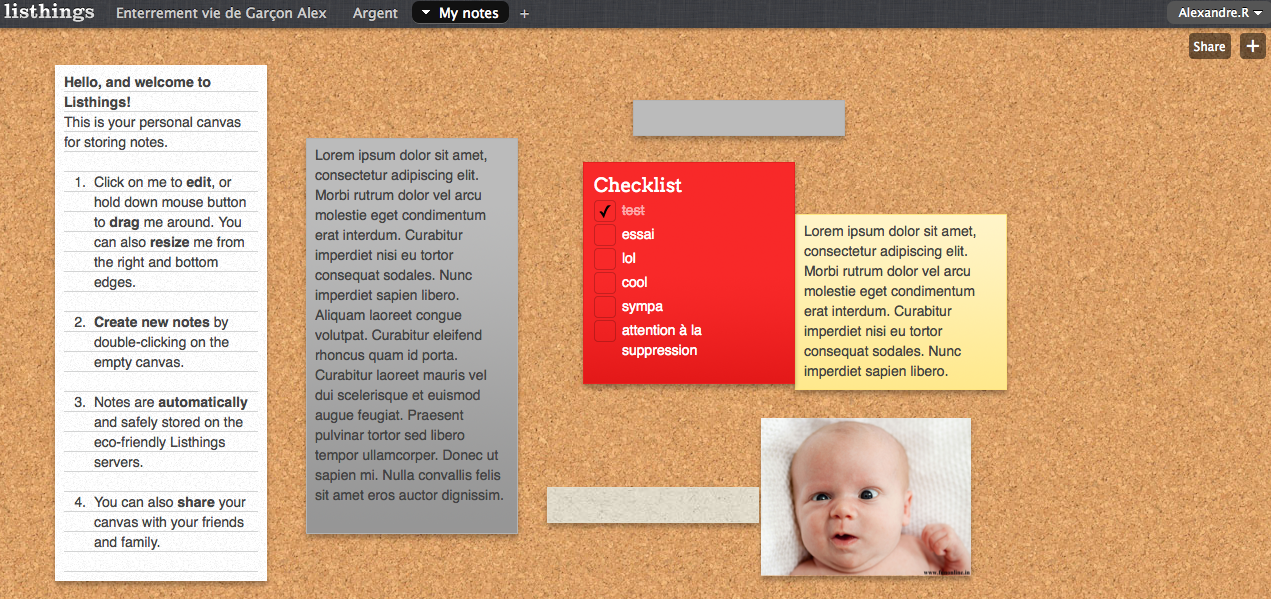Viewport: 1271px width, 599px height.
Task: Open the Argent tab
Action: tap(375, 13)
